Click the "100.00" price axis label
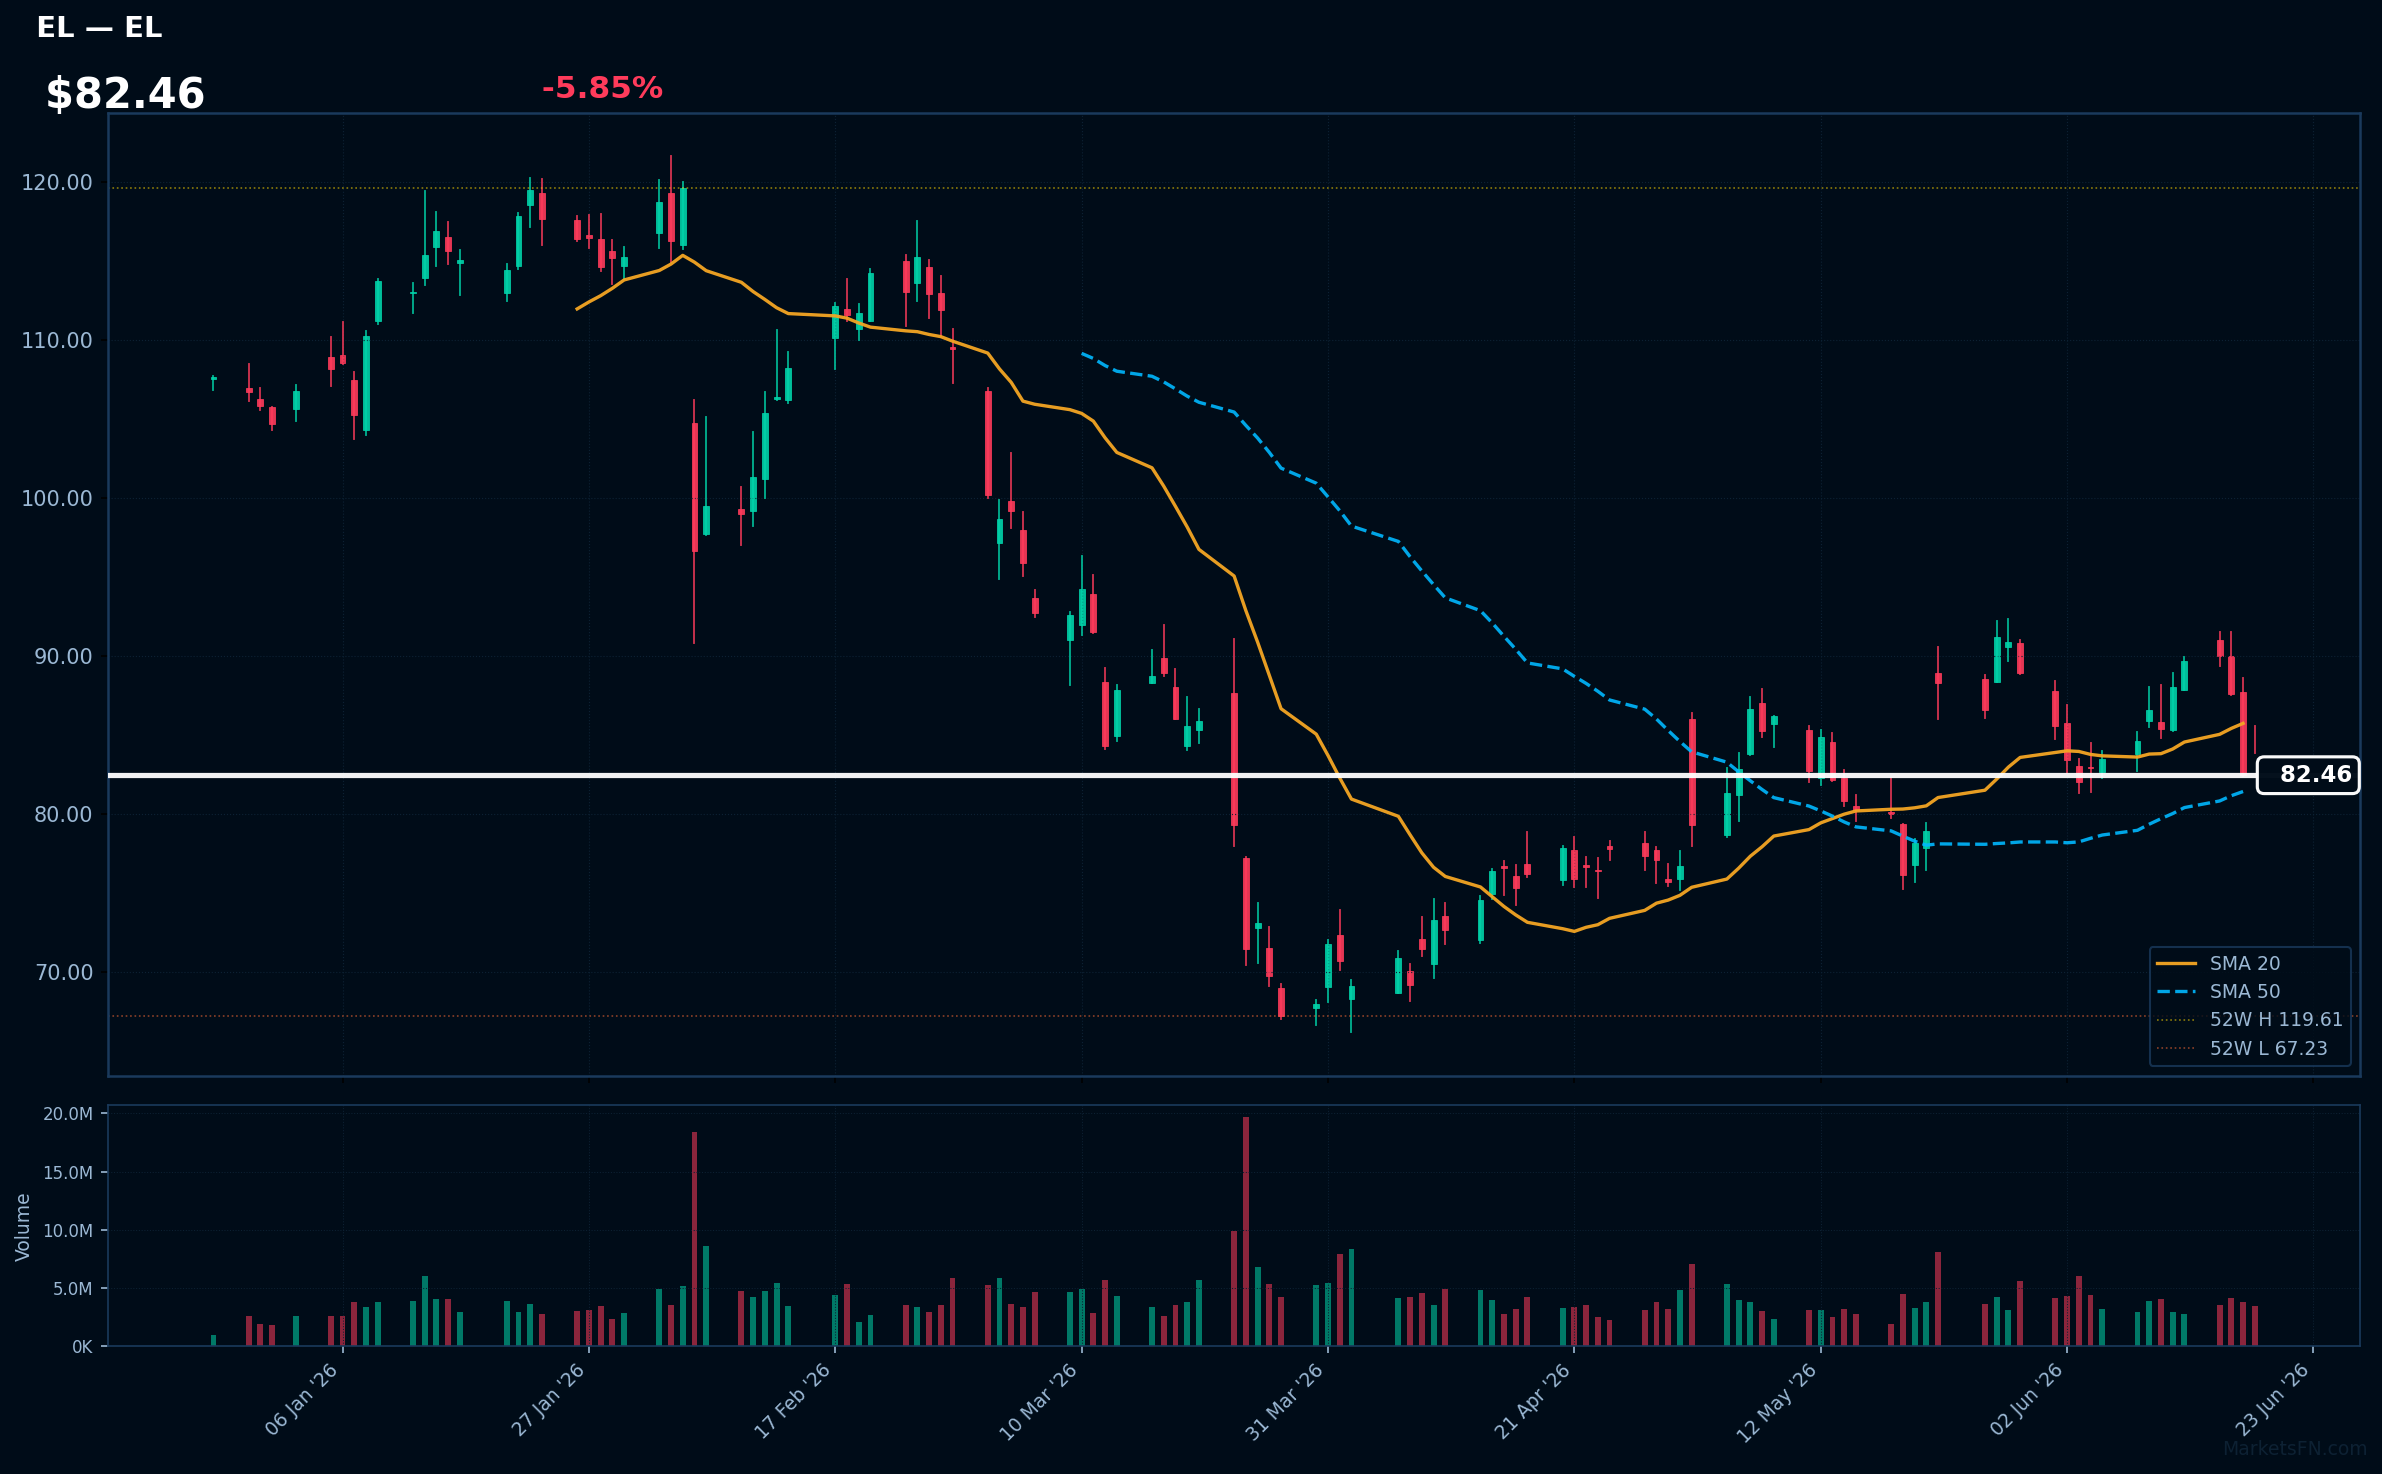This screenshot has height=1474, width=2382. (57, 498)
